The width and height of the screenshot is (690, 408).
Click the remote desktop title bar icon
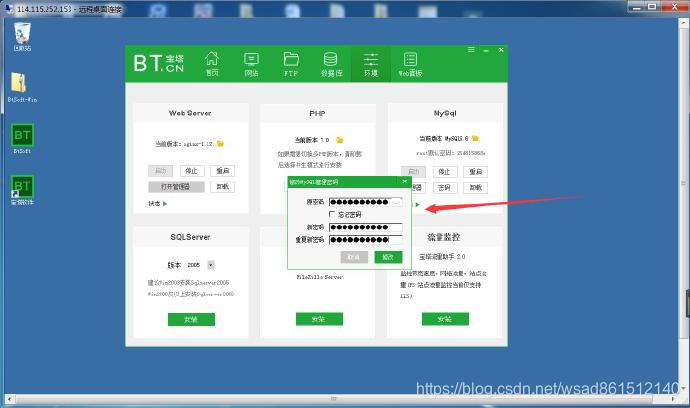click(x=8, y=8)
